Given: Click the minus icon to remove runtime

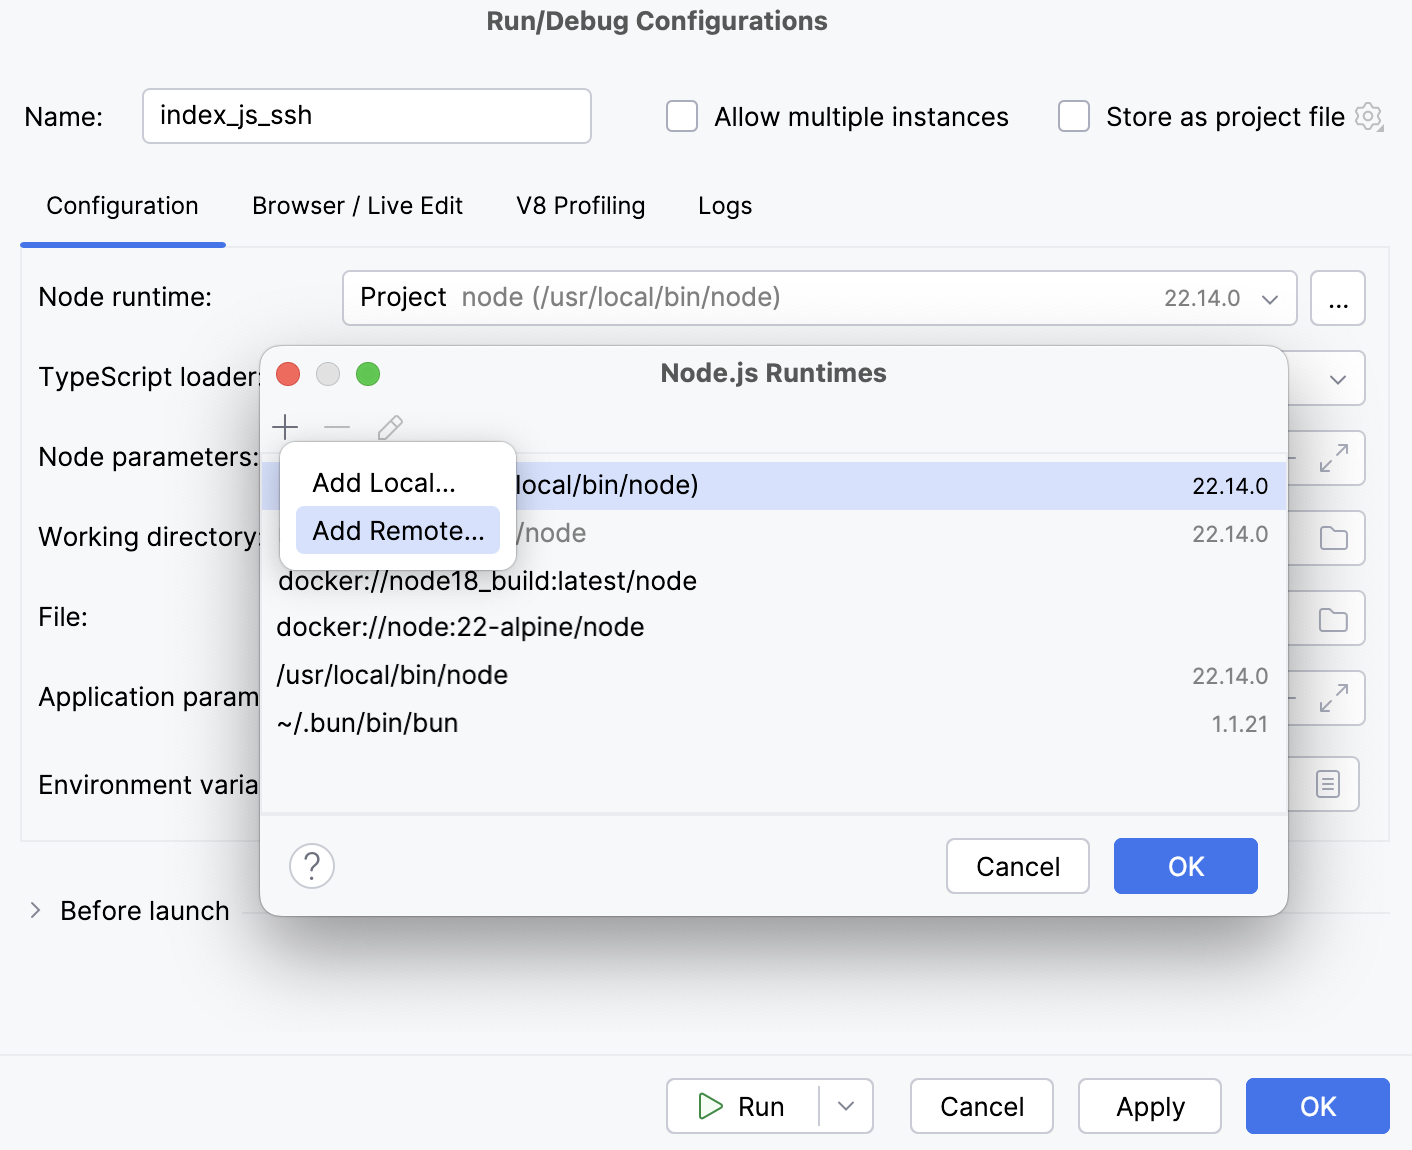Looking at the screenshot, I should (x=337, y=426).
